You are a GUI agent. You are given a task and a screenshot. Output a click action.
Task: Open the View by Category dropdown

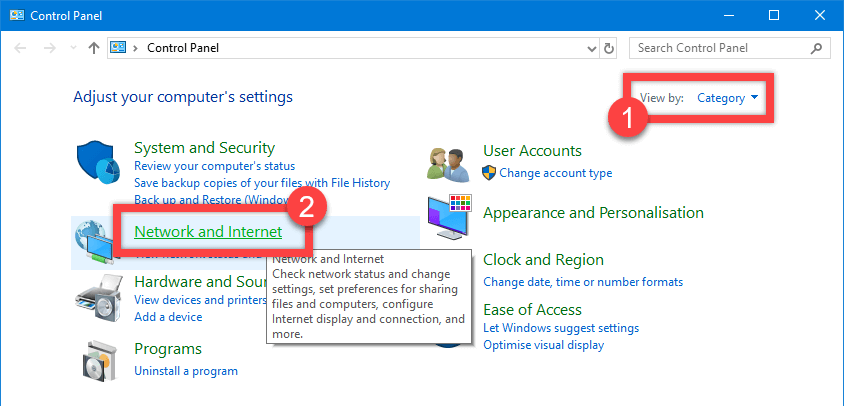[728, 98]
